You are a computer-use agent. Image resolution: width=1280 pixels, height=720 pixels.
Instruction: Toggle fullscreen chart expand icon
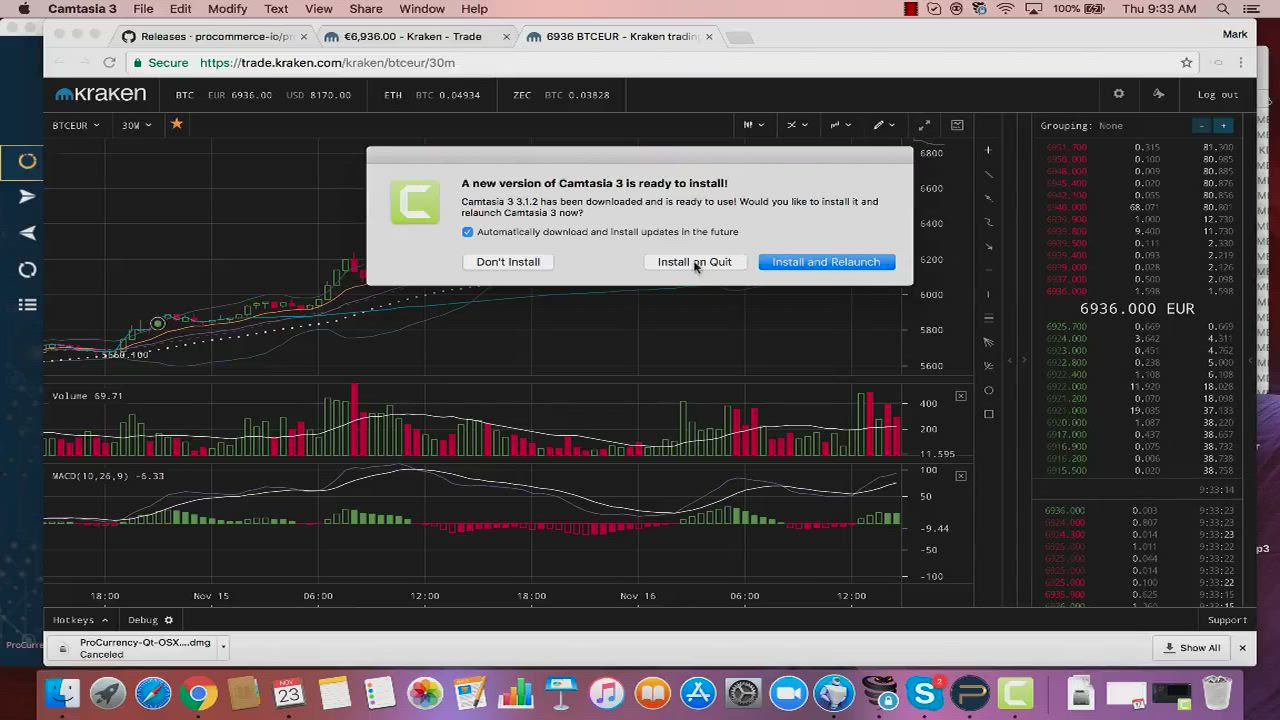tap(924, 125)
